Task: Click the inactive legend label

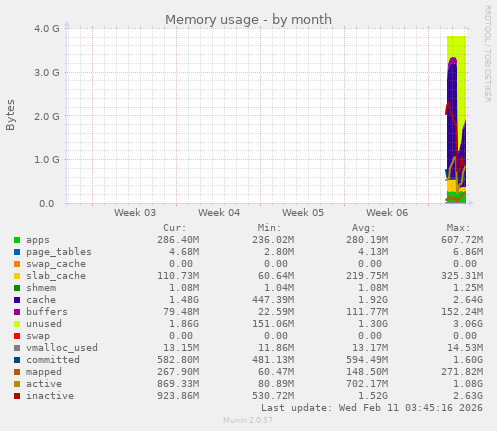Action: tap(50, 396)
